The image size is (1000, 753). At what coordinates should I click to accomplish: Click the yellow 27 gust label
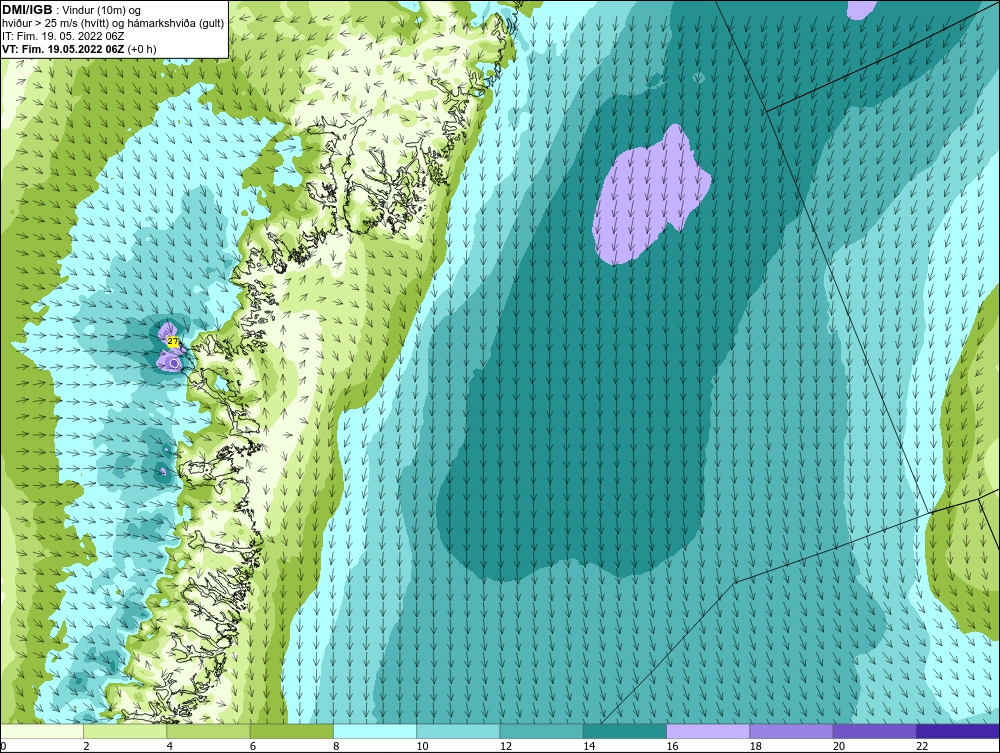tap(172, 341)
